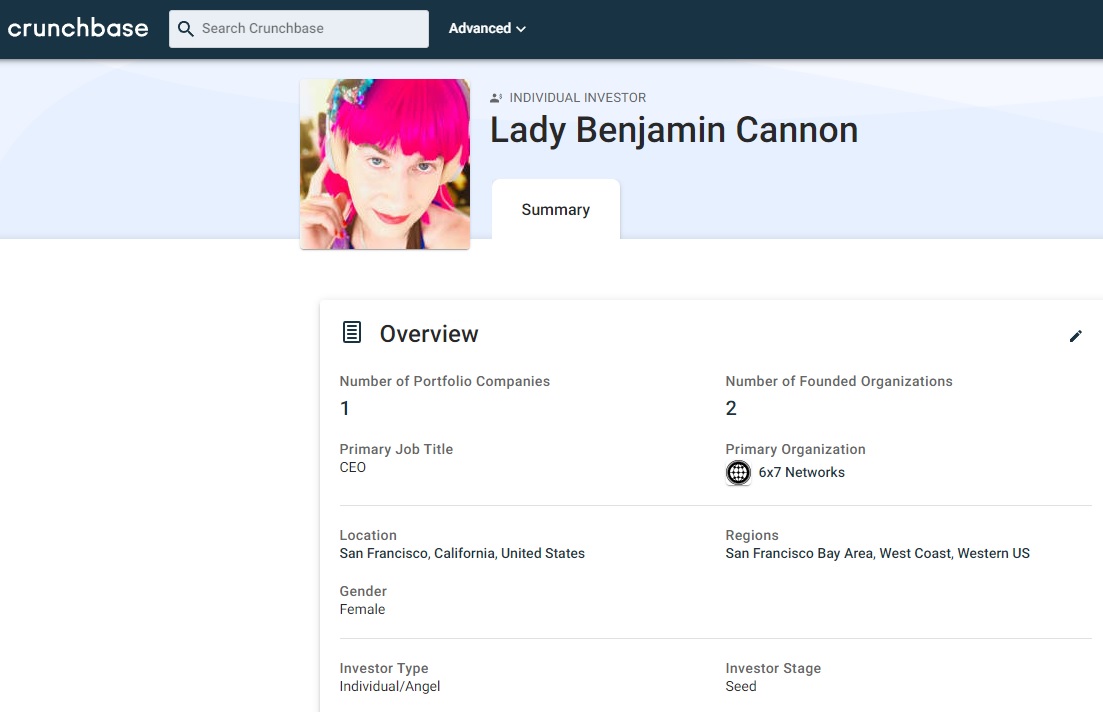Click the Lady Benjamin Cannon heading

pyautogui.click(x=674, y=130)
